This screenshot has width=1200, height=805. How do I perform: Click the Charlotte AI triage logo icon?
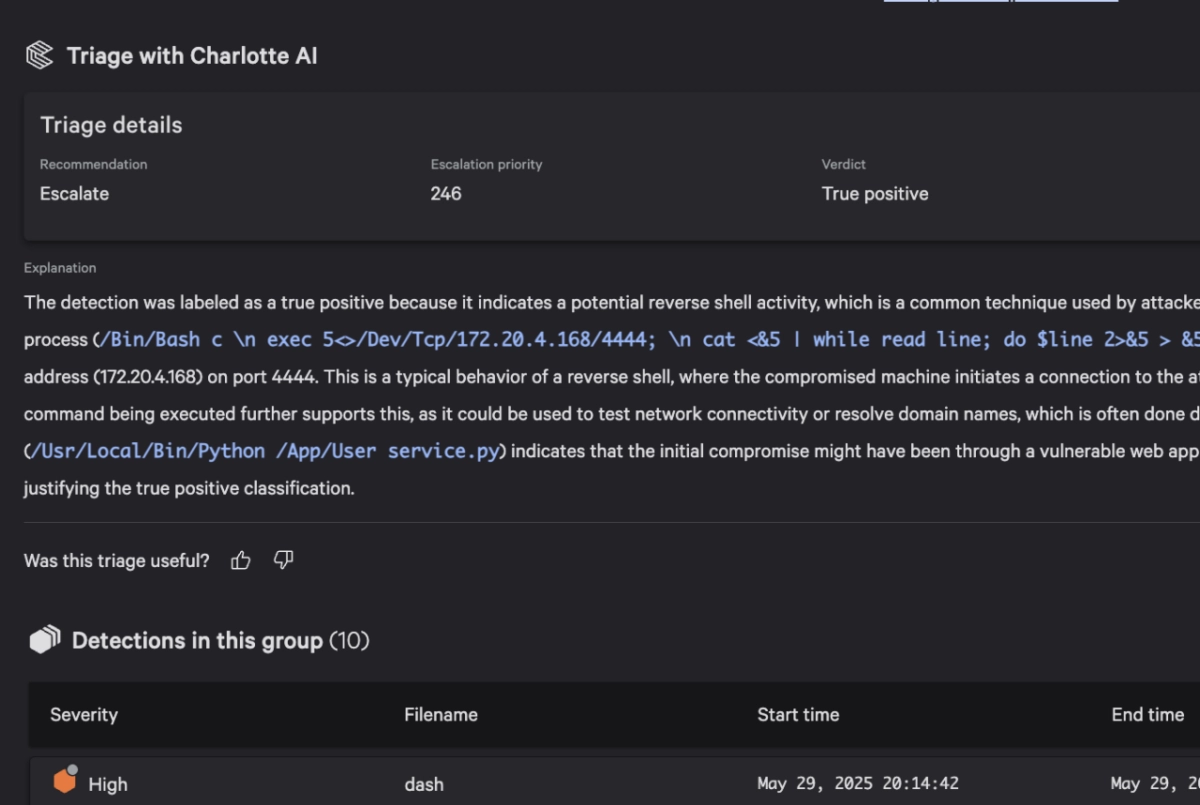click(39, 55)
